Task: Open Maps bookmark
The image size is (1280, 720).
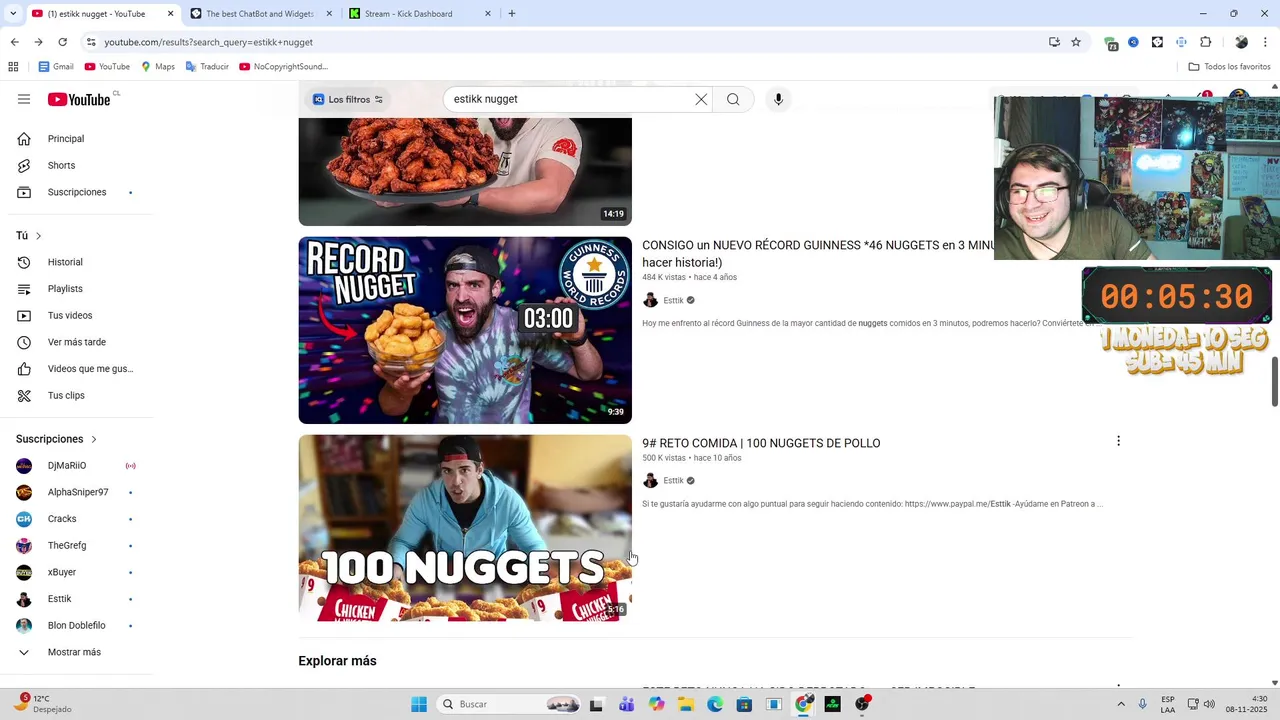Action: pyautogui.click(x=158, y=67)
